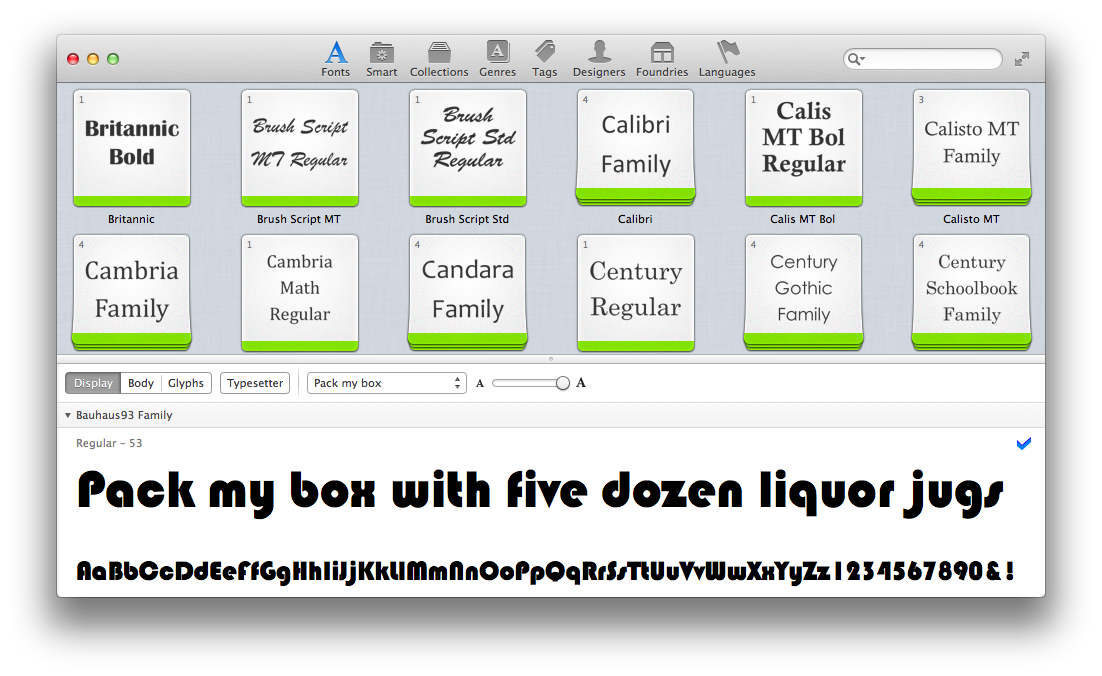Select the Calibri Family card
The width and height of the screenshot is (1102, 676).
point(635,148)
